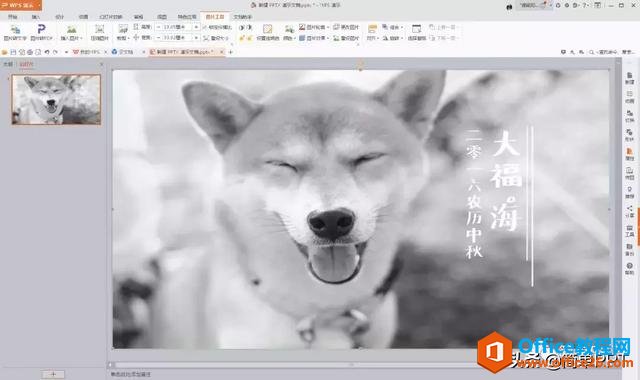Click the Send Backward button

coord(444,38)
